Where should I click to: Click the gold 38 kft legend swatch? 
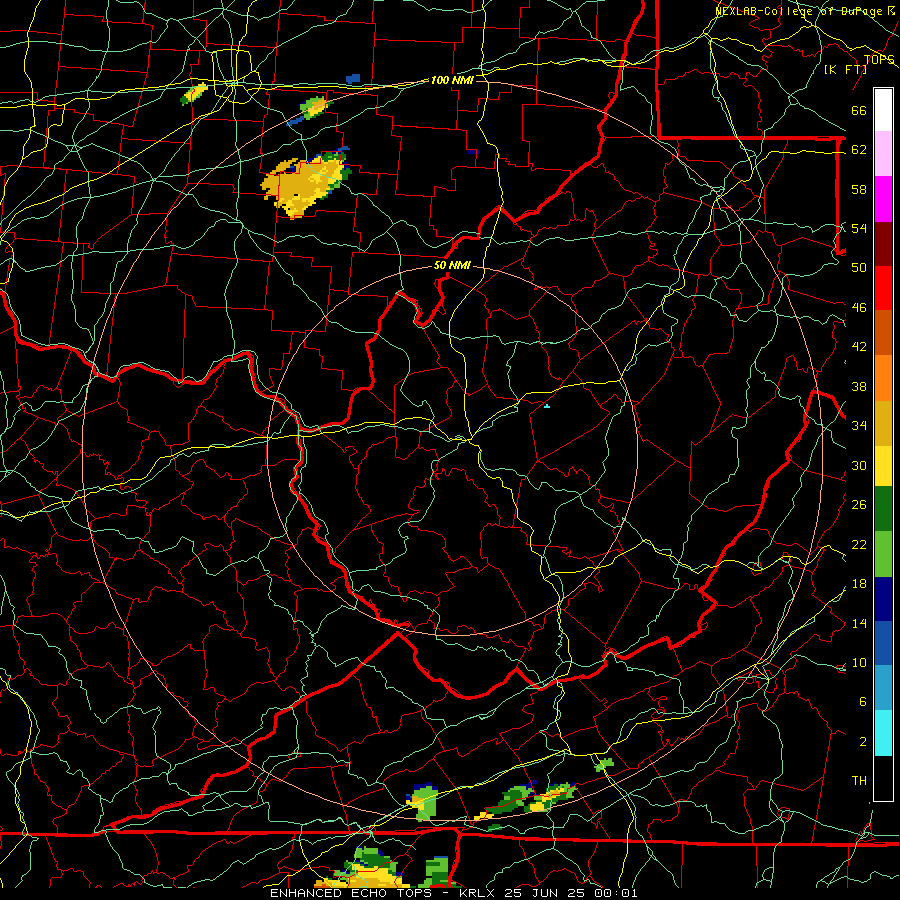883,423
